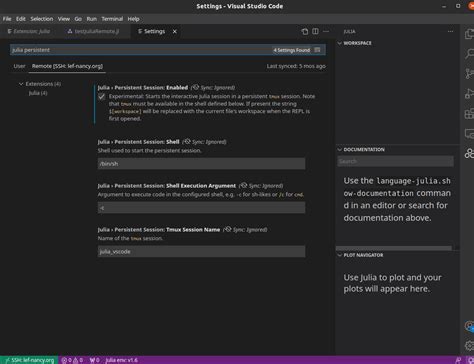474x364 pixels.
Task: Edit the Shell Execution Argument field
Action: pos(201,208)
